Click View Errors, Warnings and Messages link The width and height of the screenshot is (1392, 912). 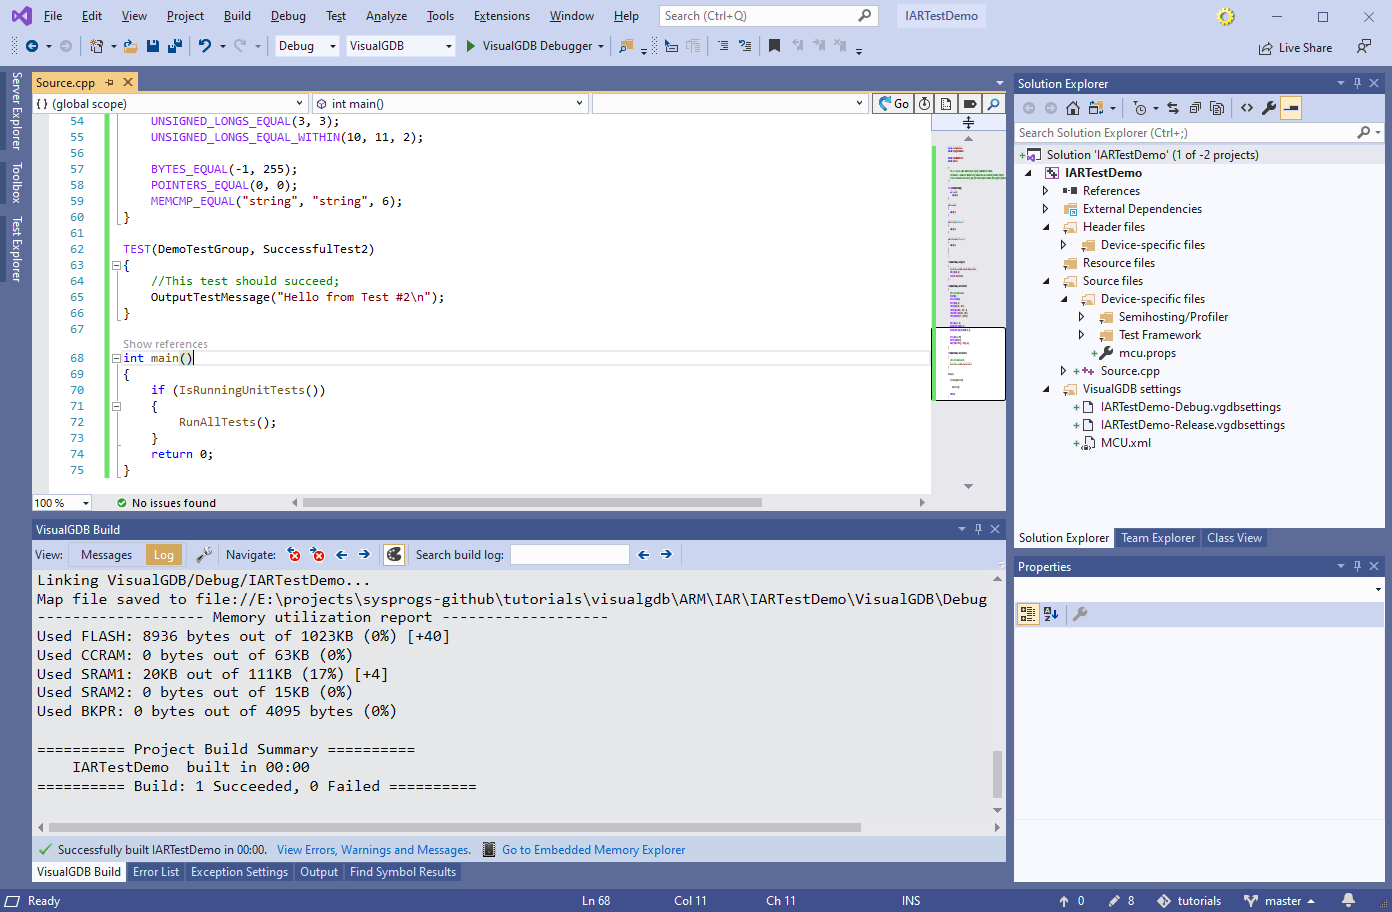[x=374, y=850]
